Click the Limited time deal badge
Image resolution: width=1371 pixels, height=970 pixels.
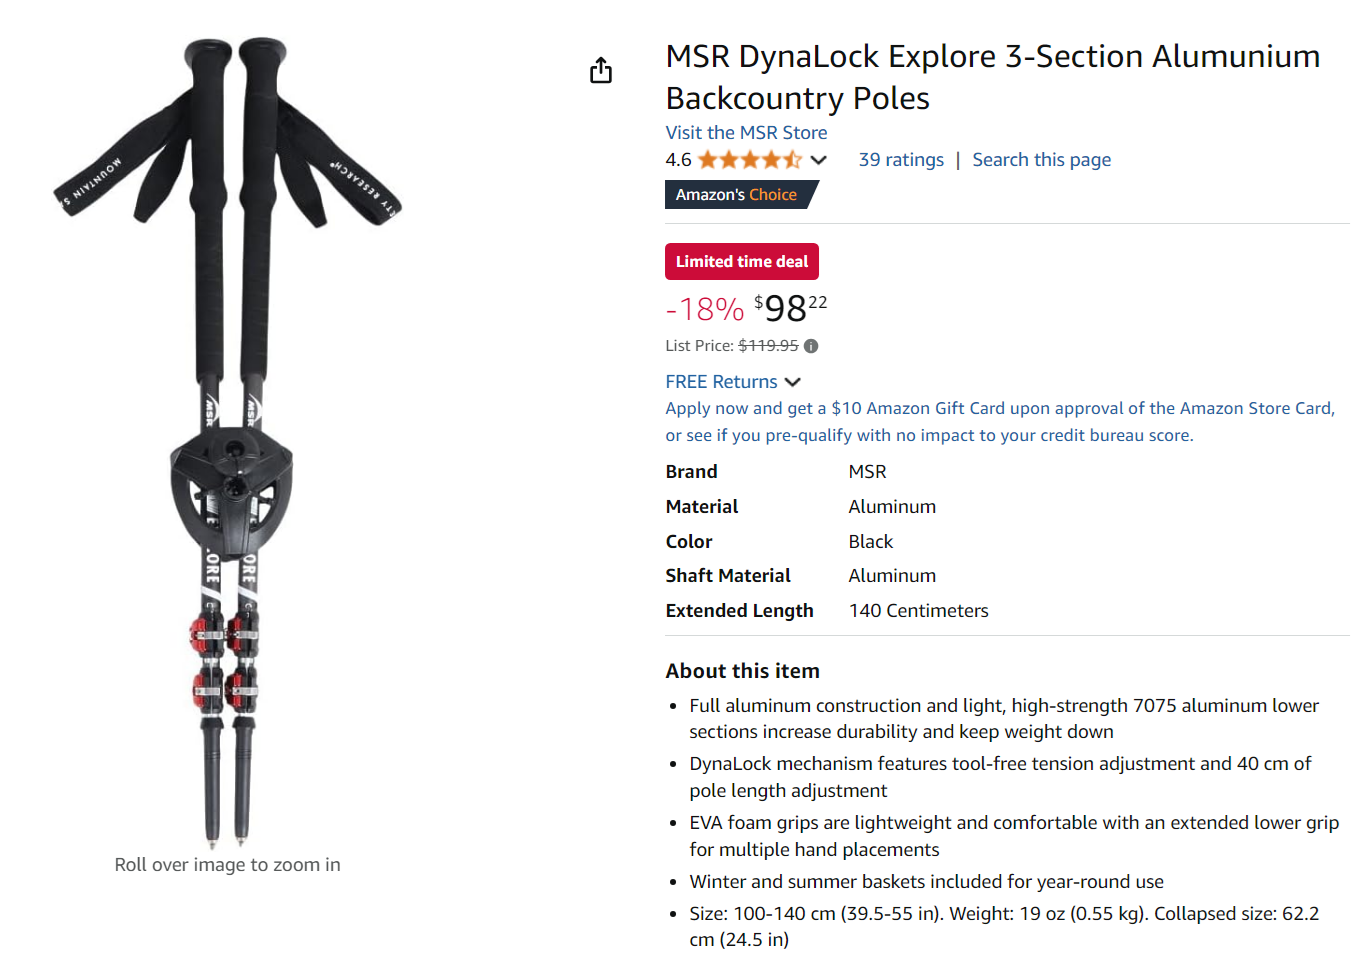[x=742, y=262]
